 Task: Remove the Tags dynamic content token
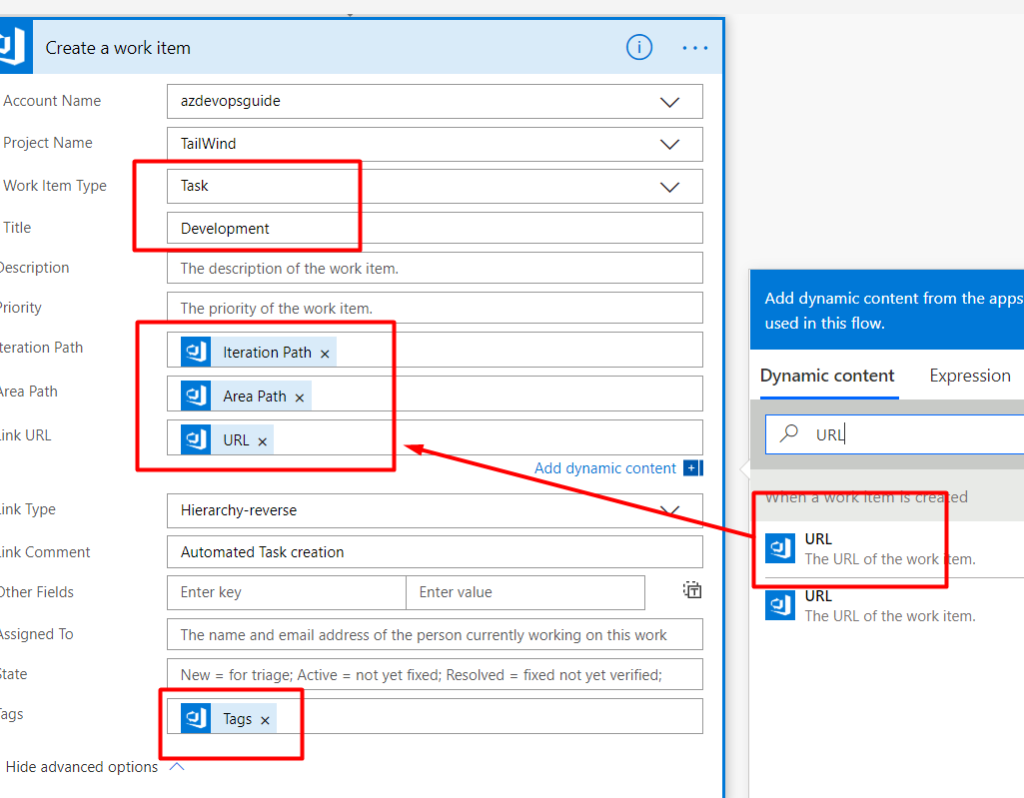264,718
